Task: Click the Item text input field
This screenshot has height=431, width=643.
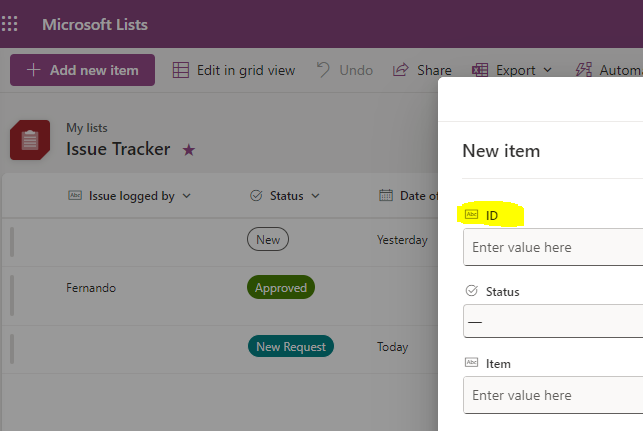Action: pyautogui.click(x=553, y=395)
